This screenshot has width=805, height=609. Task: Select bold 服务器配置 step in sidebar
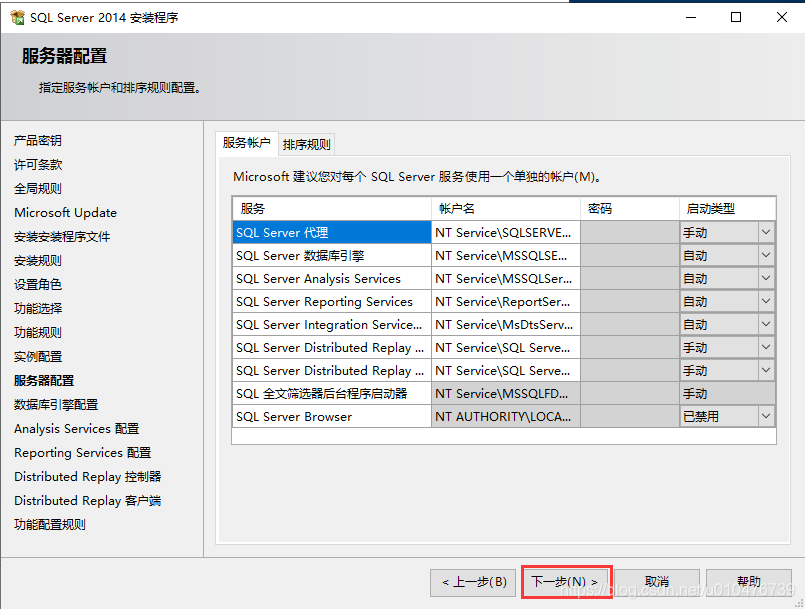pyautogui.click(x=44, y=380)
